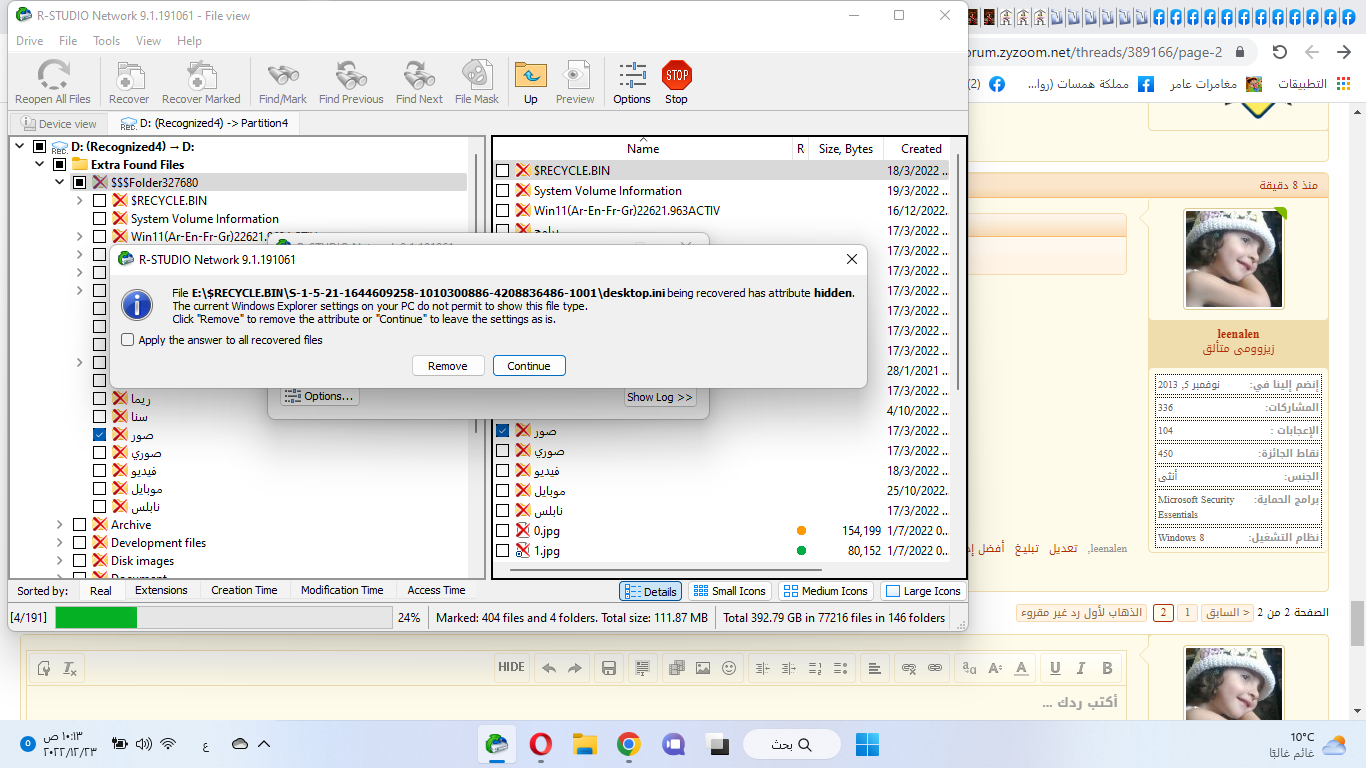Expand the Archive tree node
This screenshot has height=768, width=1366.
click(59, 525)
